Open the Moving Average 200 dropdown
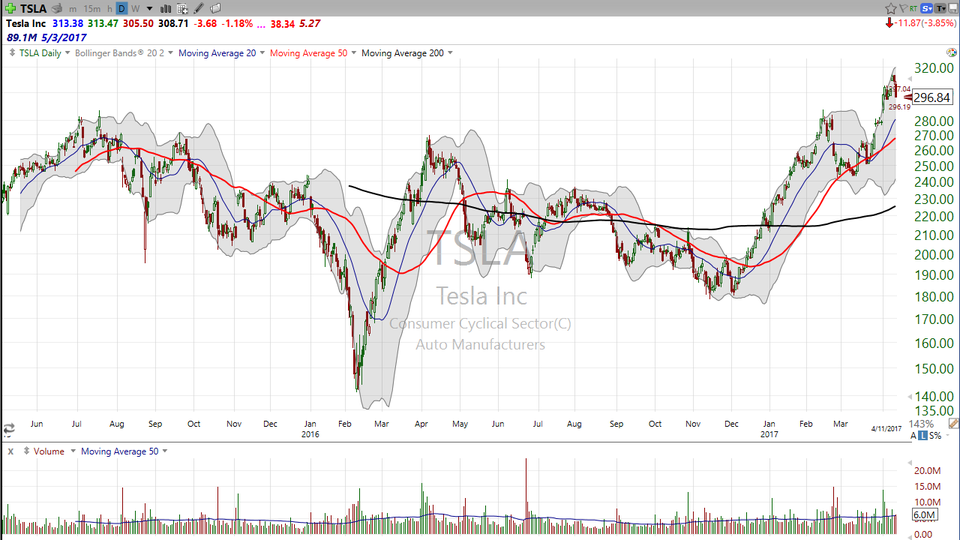 (x=450, y=53)
